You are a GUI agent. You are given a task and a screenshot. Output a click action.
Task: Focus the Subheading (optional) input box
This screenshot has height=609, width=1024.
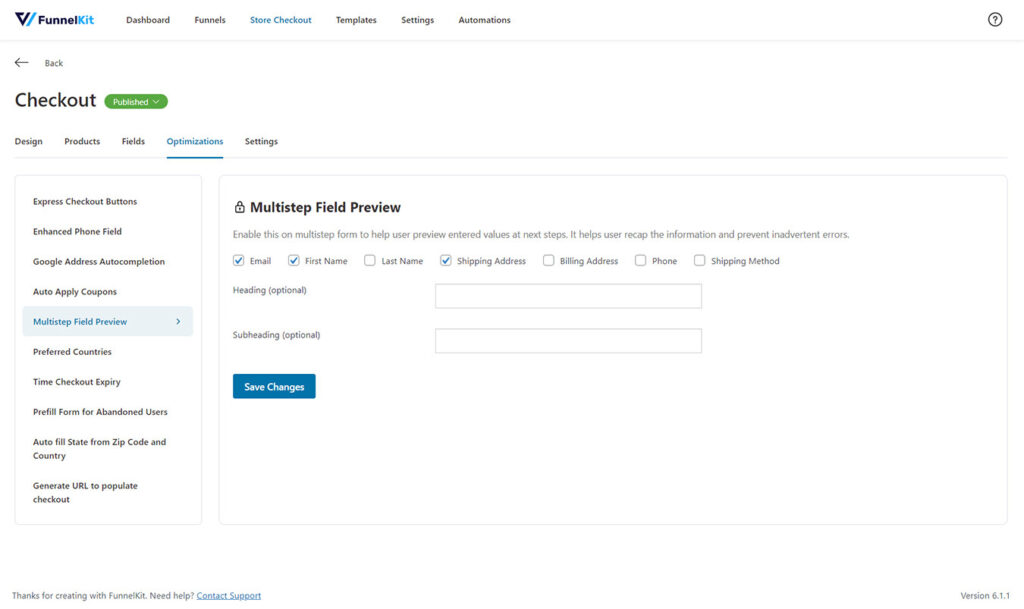point(568,341)
